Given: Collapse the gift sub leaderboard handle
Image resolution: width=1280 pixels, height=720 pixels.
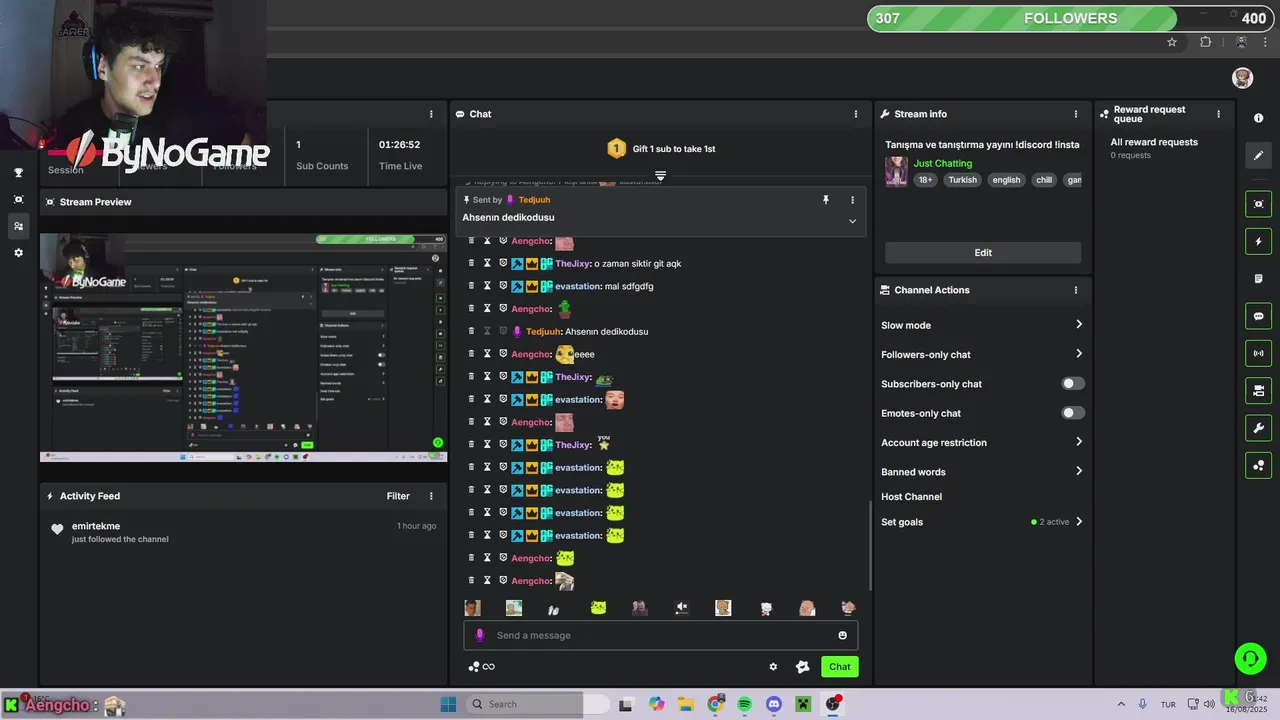Looking at the screenshot, I should (660, 176).
